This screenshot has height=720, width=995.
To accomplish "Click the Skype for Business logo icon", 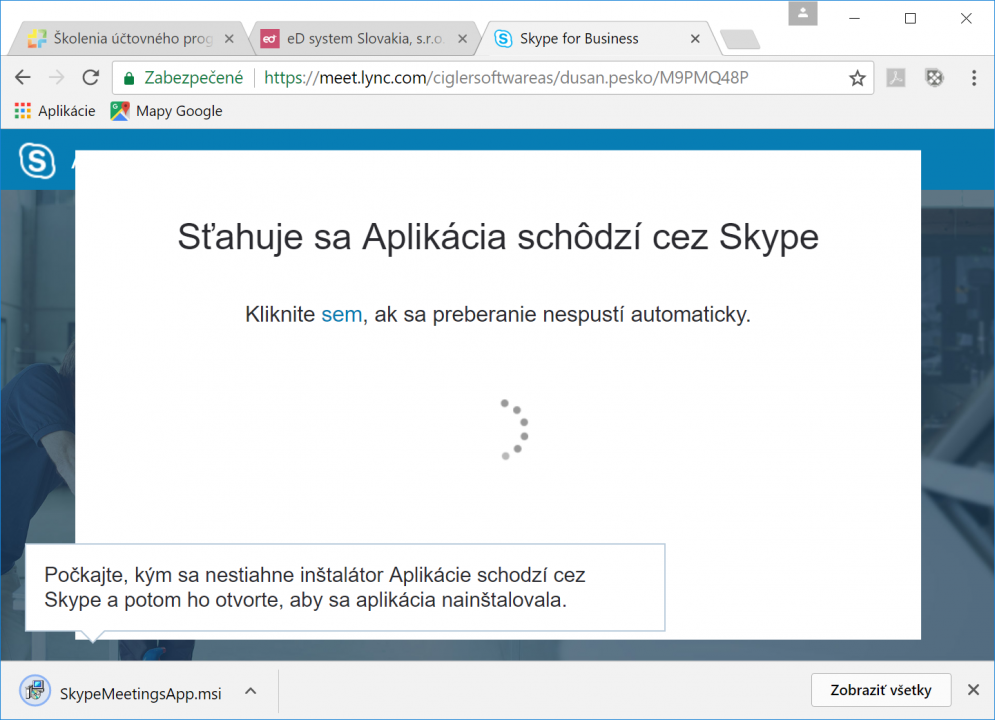I will [x=38, y=161].
